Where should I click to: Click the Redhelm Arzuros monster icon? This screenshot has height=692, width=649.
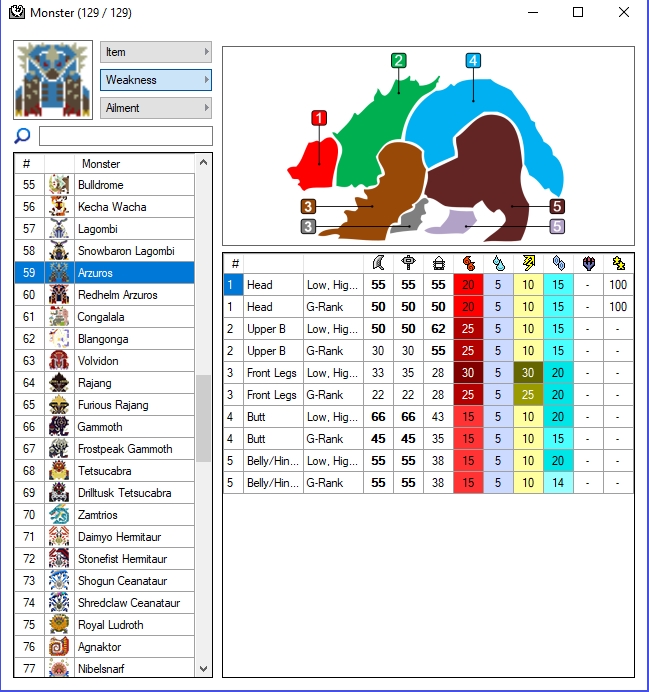[x=59, y=294]
